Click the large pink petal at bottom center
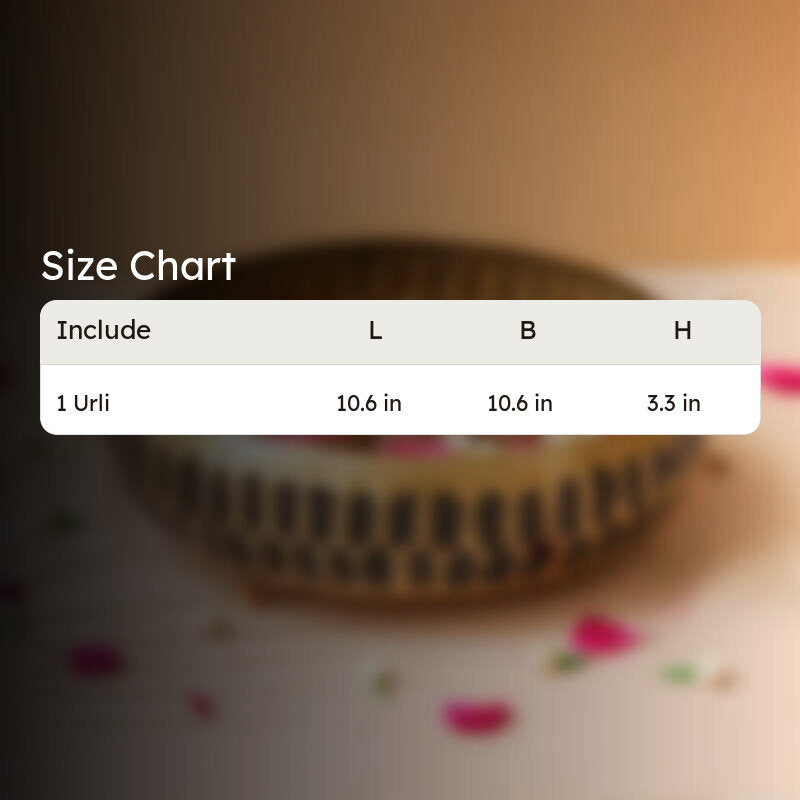This screenshot has width=800, height=800. [x=478, y=717]
